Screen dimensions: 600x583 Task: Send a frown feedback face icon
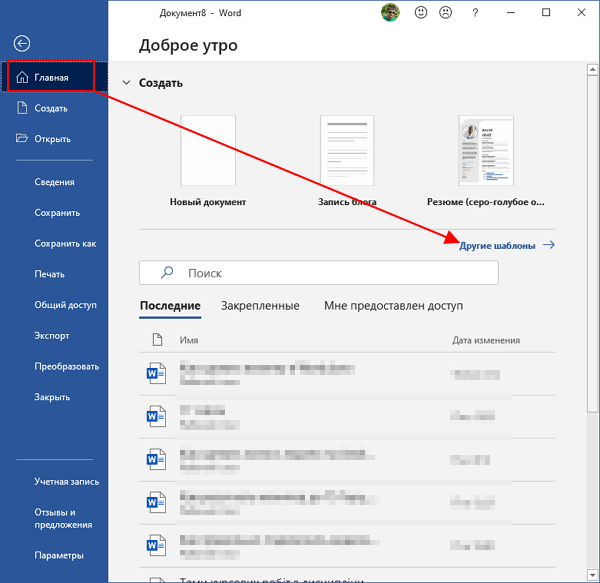click(x=445, y=13)
